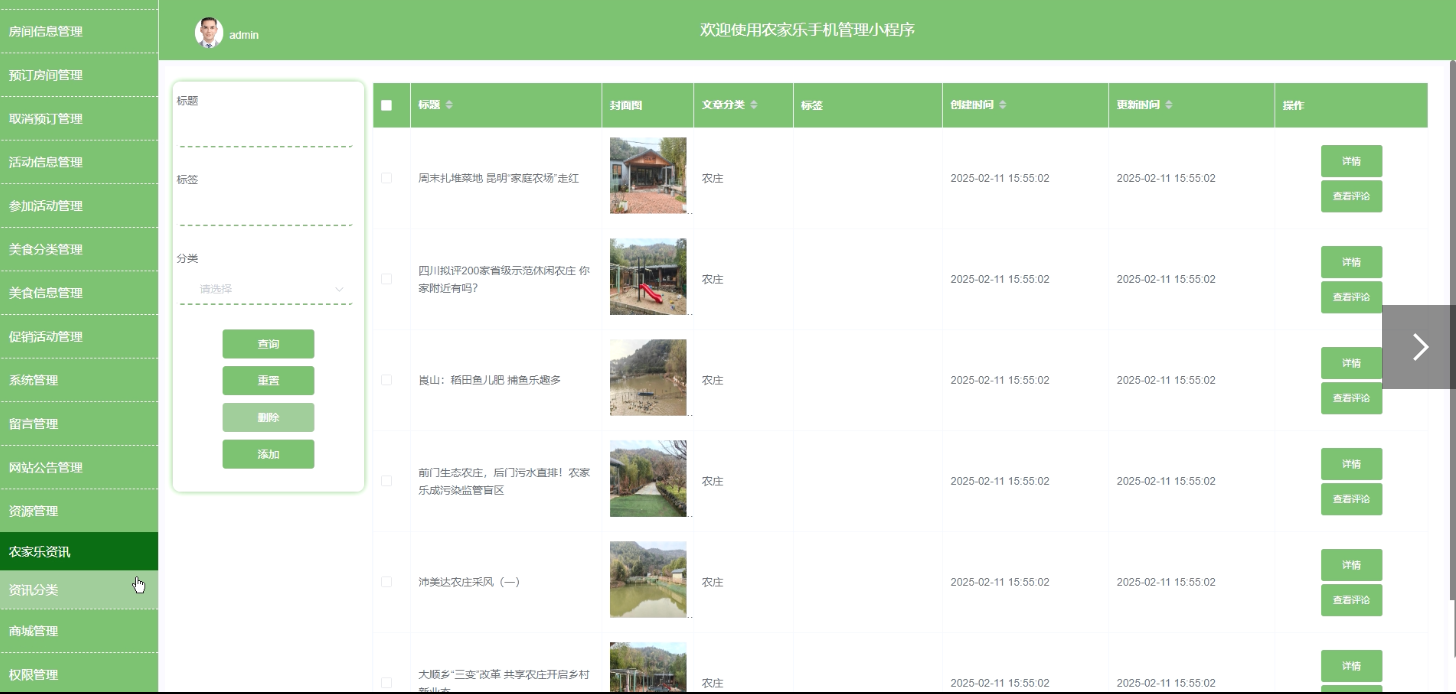The height and width of the screenshot is (694, 1456).
Task: Open 详情 for 沛美达农庄采风 article
Action: pyautogui.click(x=1351, y=565)
